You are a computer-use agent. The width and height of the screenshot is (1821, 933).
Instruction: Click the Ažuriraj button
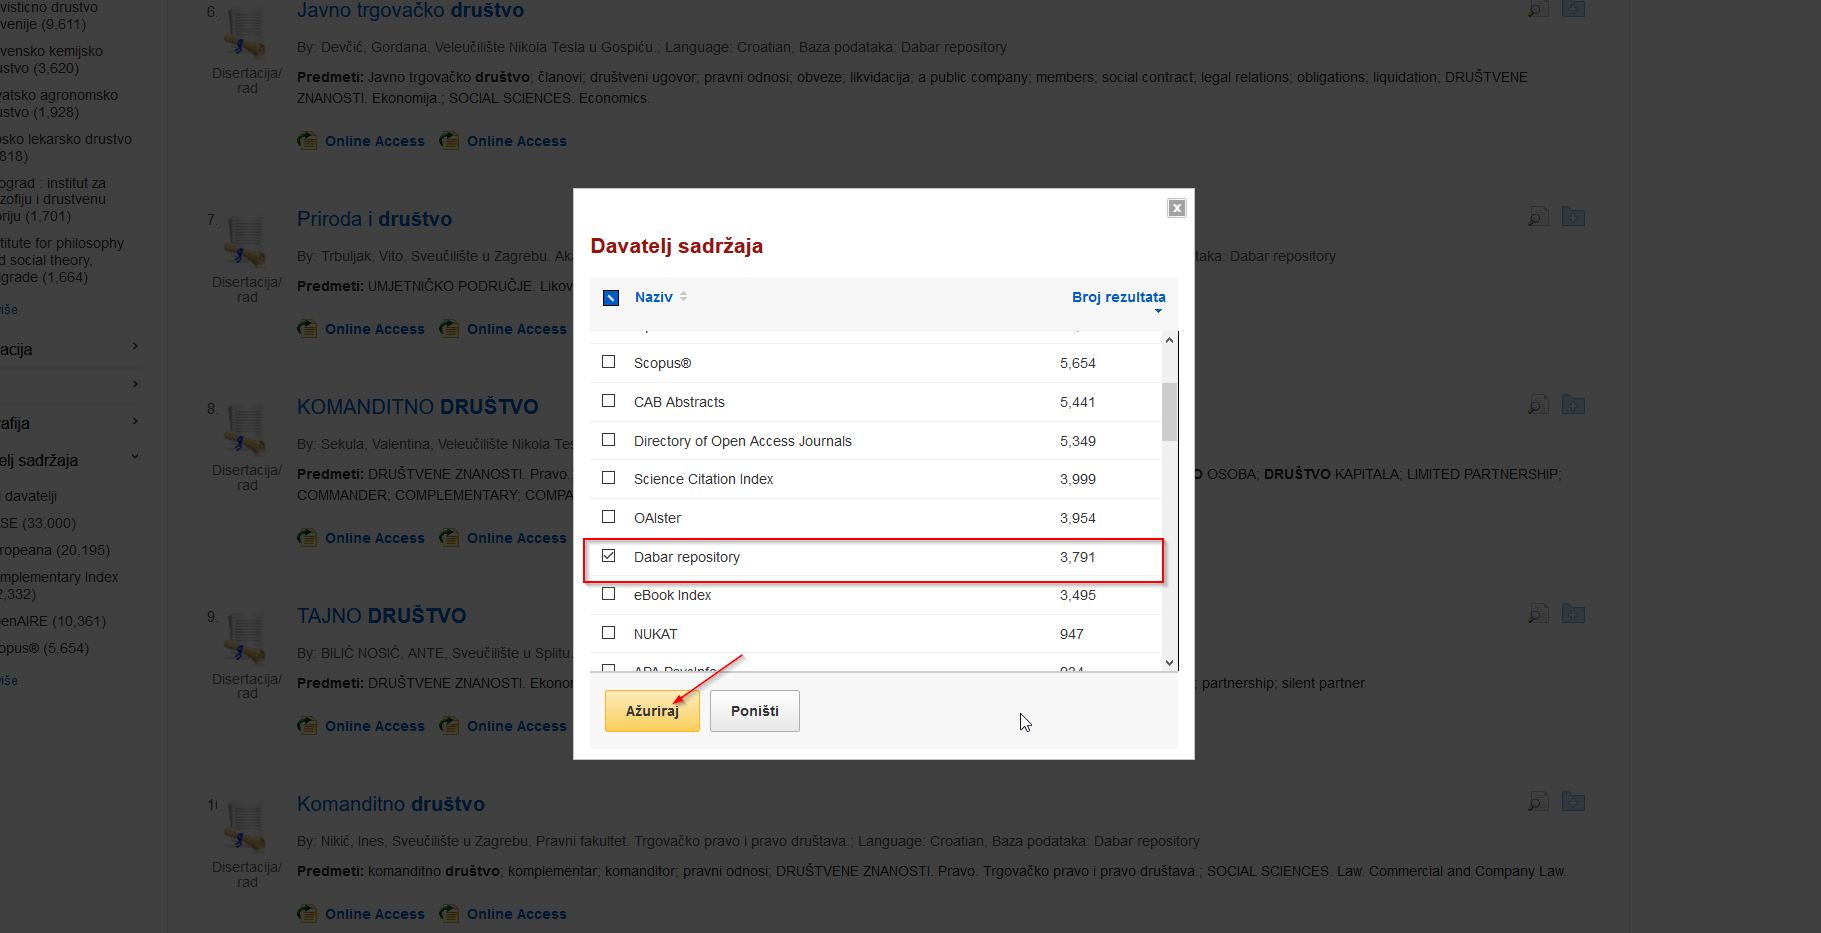(652, 711)
